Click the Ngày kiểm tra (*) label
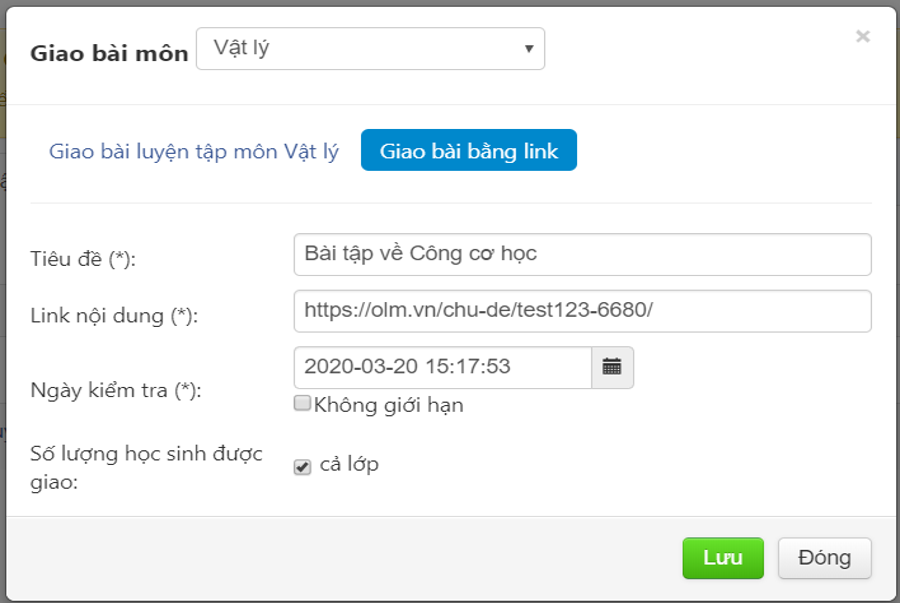 click(x=116, y=391)
